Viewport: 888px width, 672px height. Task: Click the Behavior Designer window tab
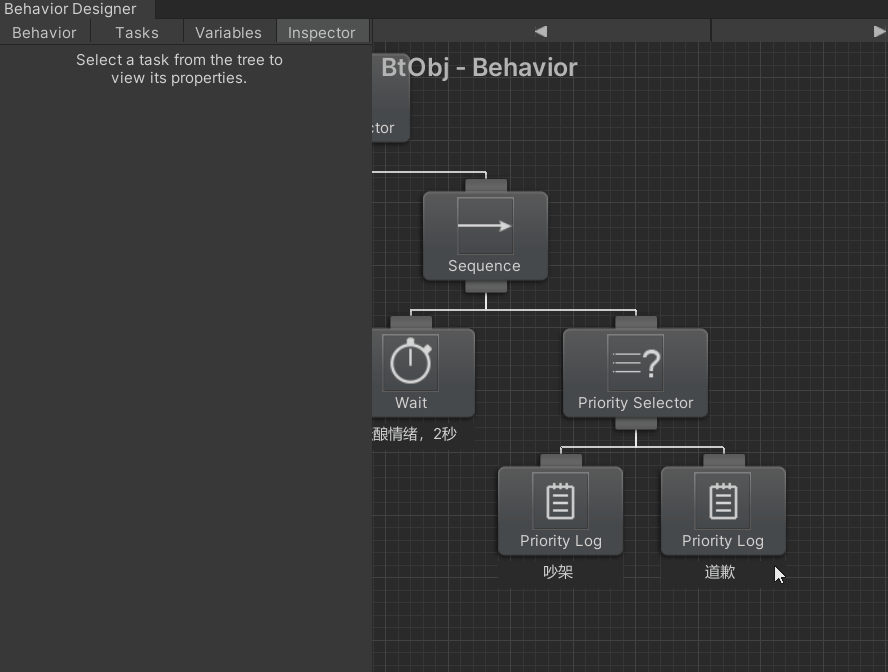70,9
